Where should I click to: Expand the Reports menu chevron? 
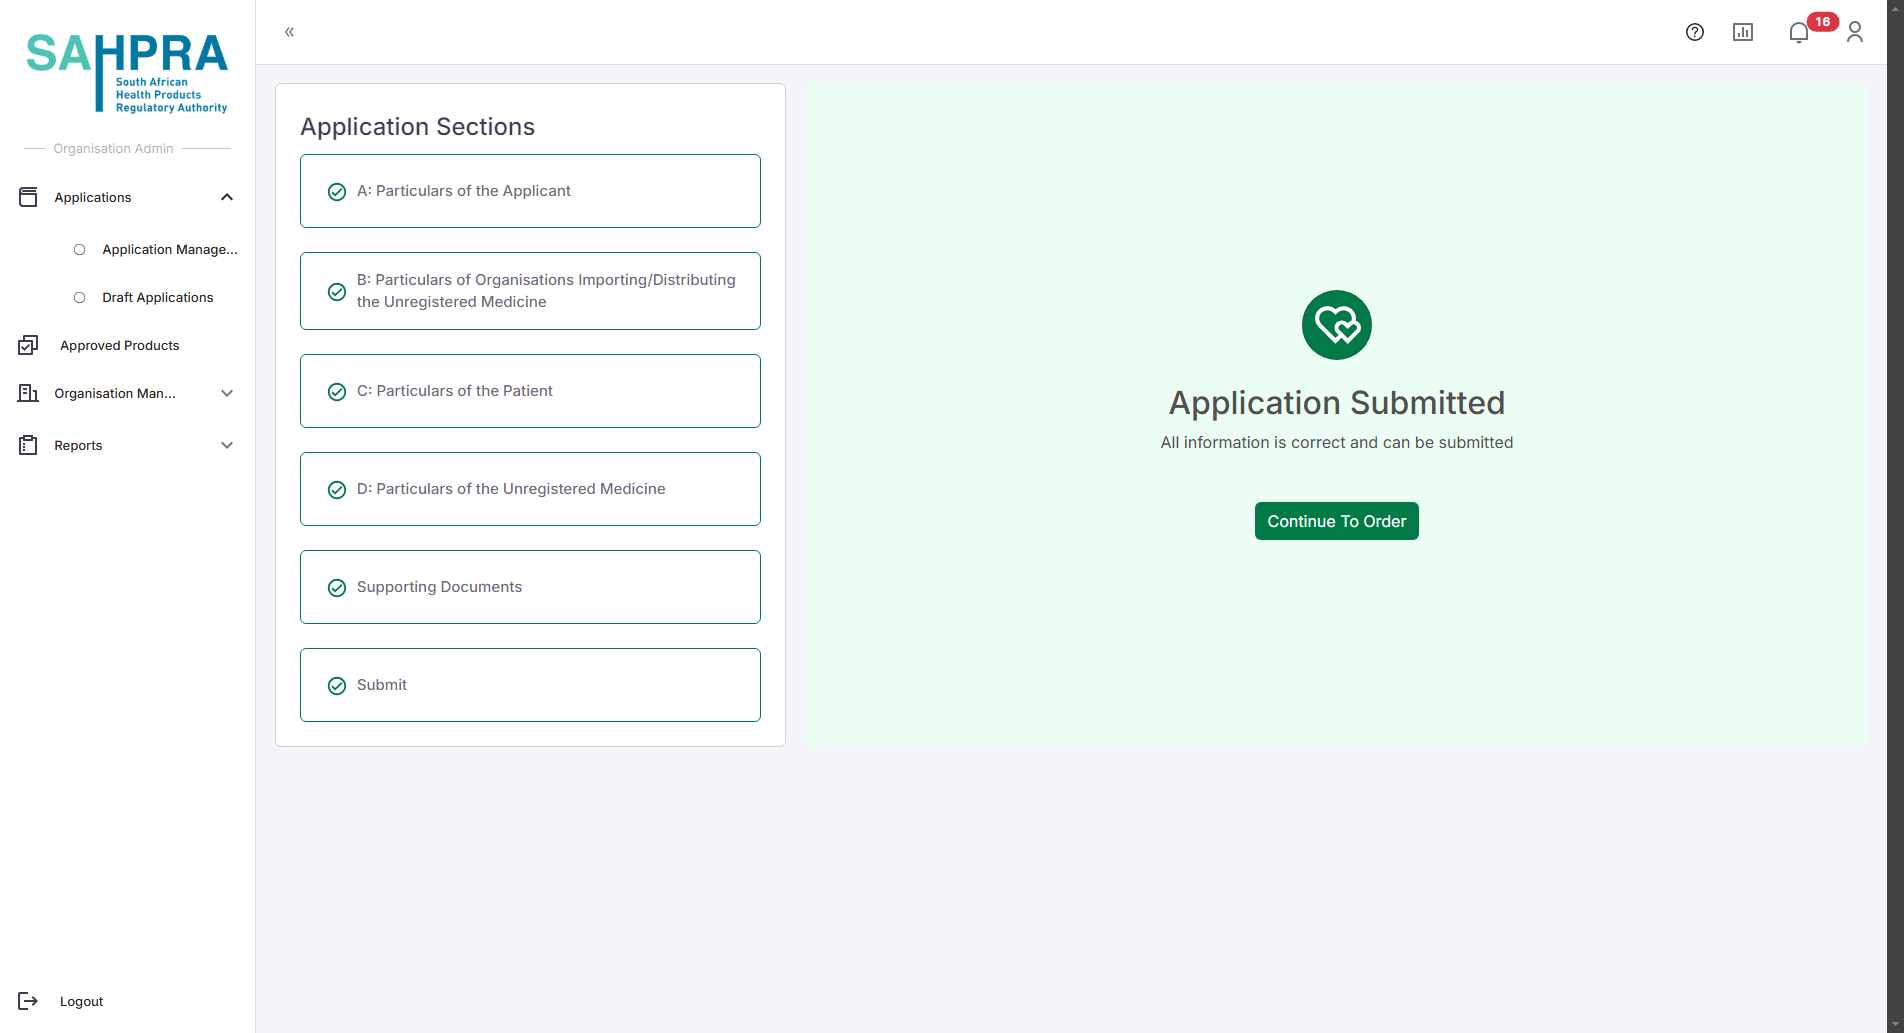(x=227, y=445)
